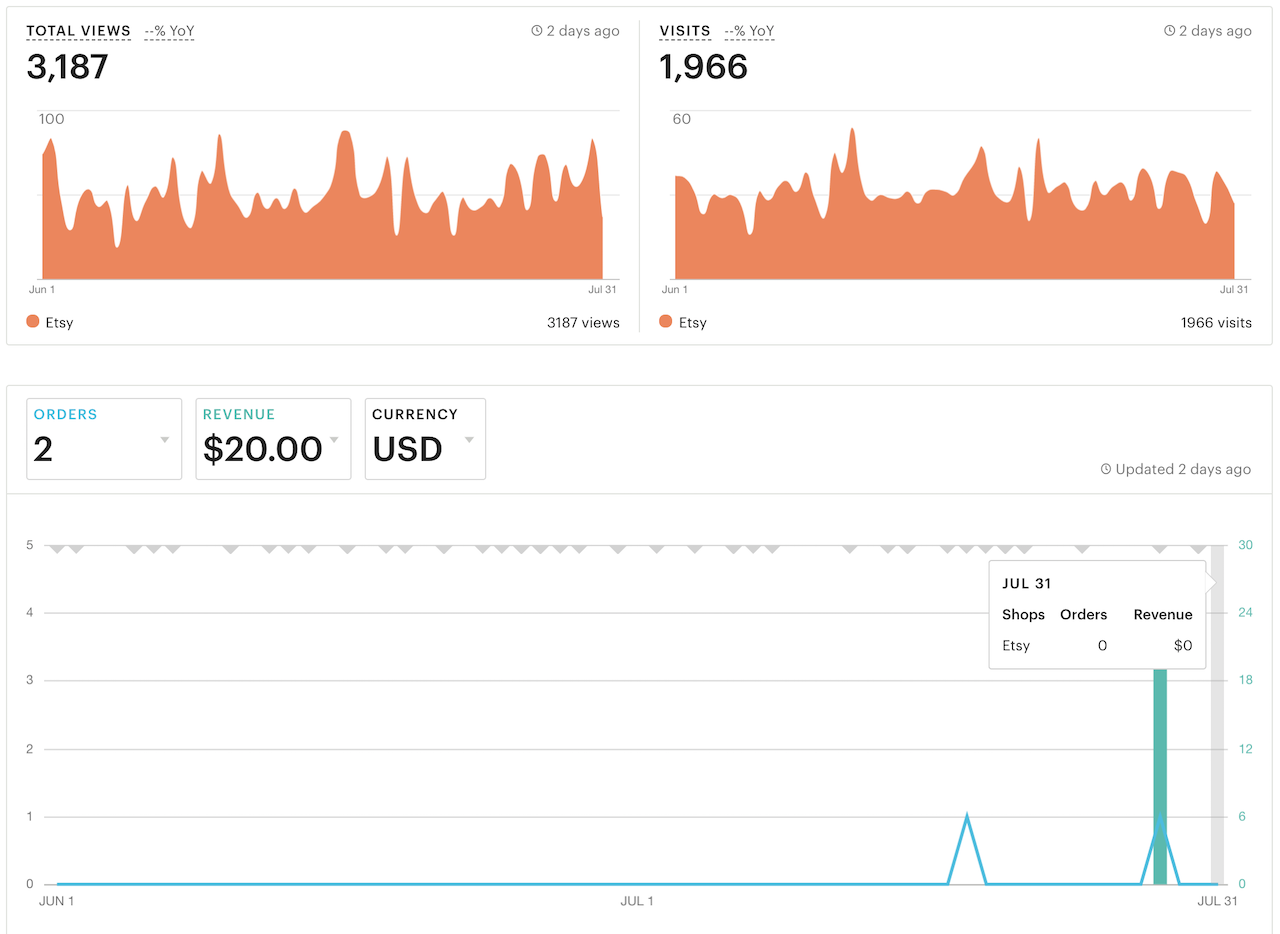This screenshot has width=1280, height=934.
Task: Click the JUL 31 tooltip heading
Action: (x=1027, y=584)
